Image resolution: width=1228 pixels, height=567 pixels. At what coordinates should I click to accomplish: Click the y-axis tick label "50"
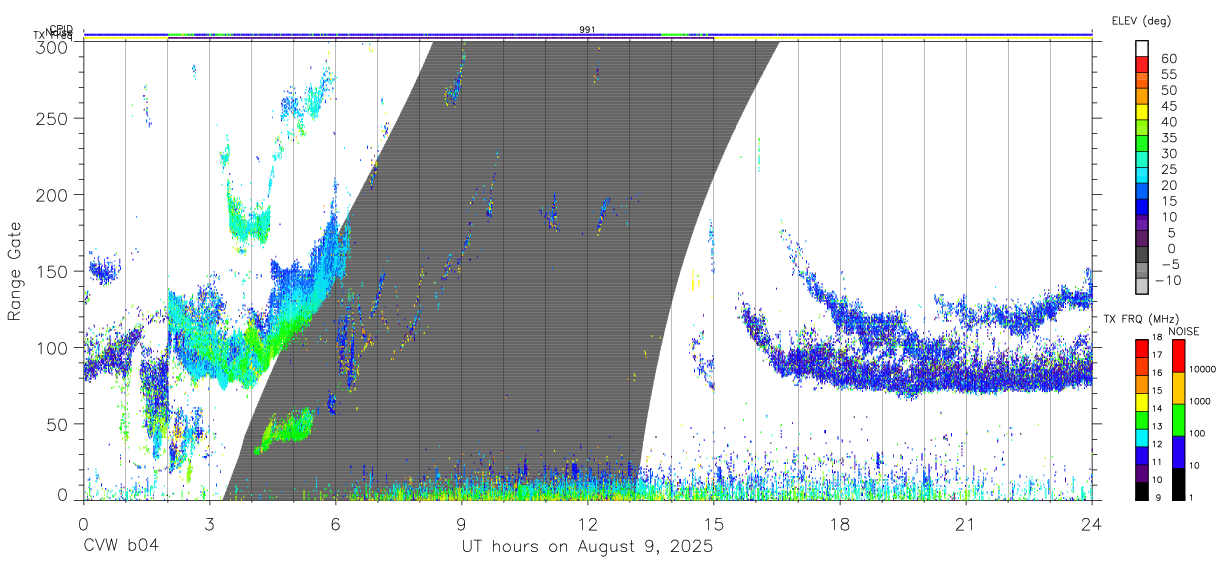(x=57, y=424)
